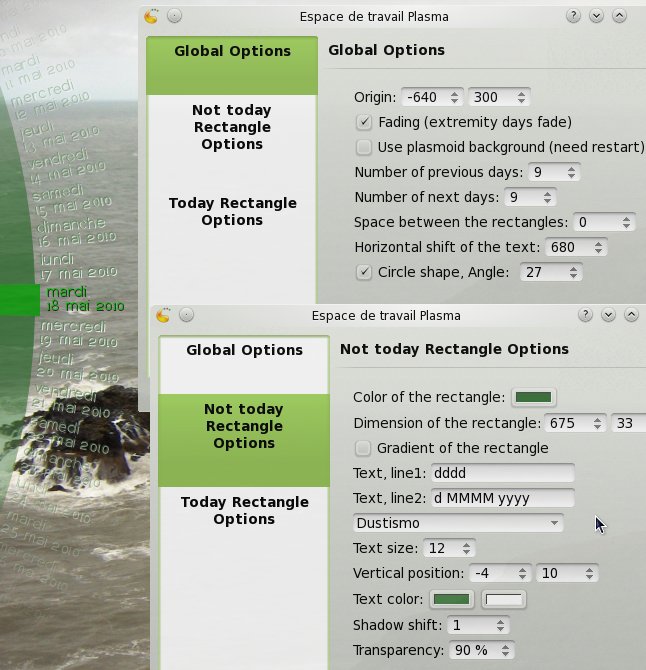
Task: Open the Dustismo font dropdown
Action: pyautogui.click(x=458, y=523)
